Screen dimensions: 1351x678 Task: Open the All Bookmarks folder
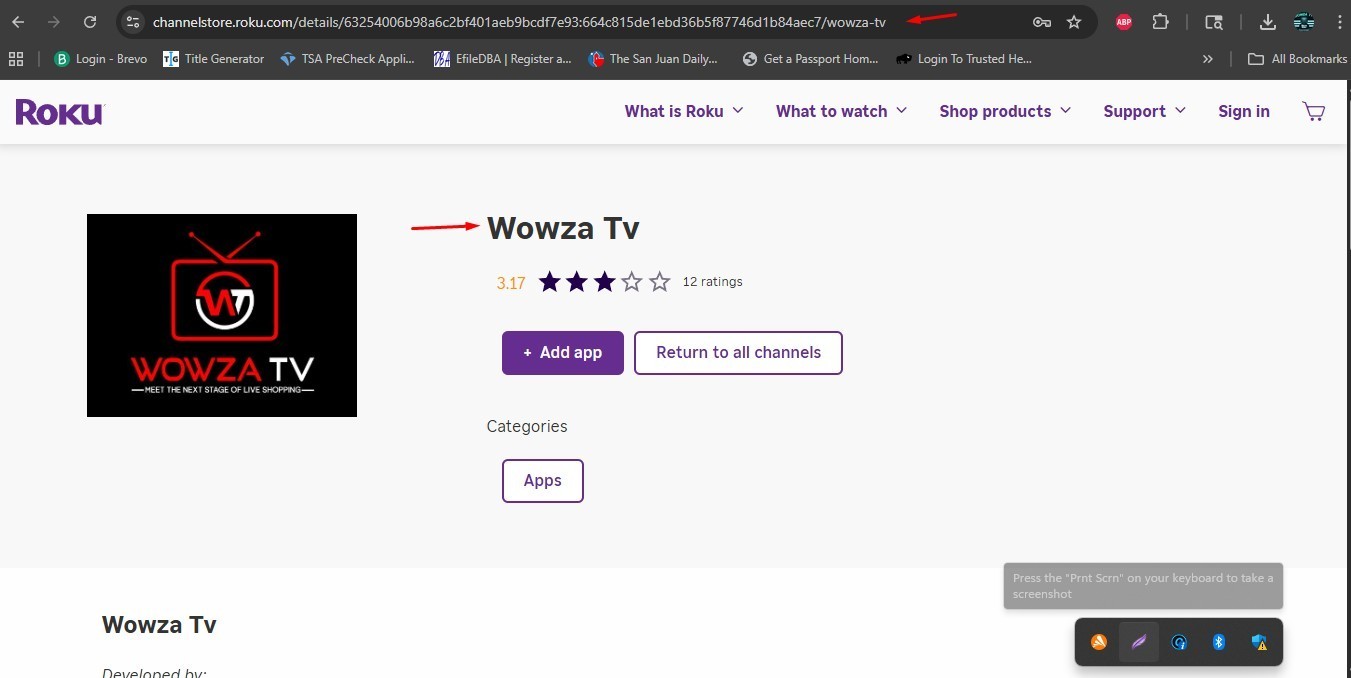tap(1297, 59)
